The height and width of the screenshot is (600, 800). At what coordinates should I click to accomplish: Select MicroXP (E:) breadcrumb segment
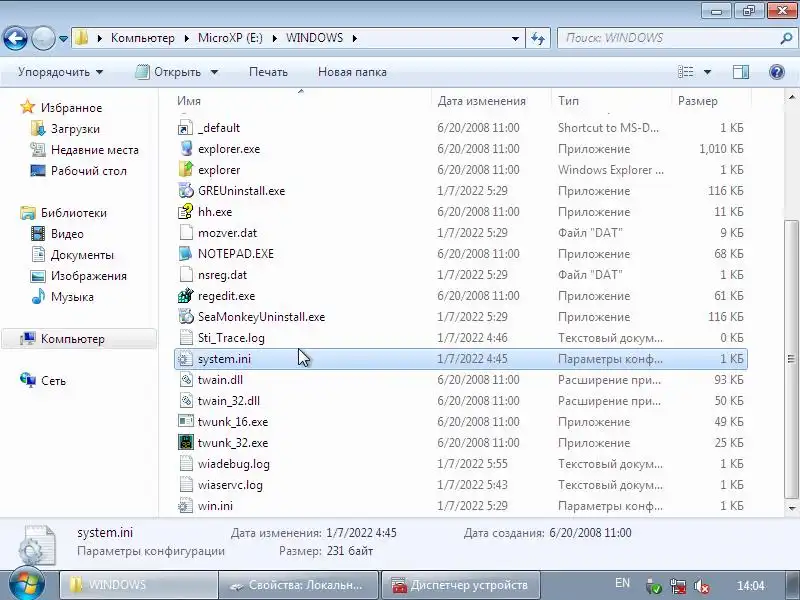pyautogui.click(x=230, y=38)
